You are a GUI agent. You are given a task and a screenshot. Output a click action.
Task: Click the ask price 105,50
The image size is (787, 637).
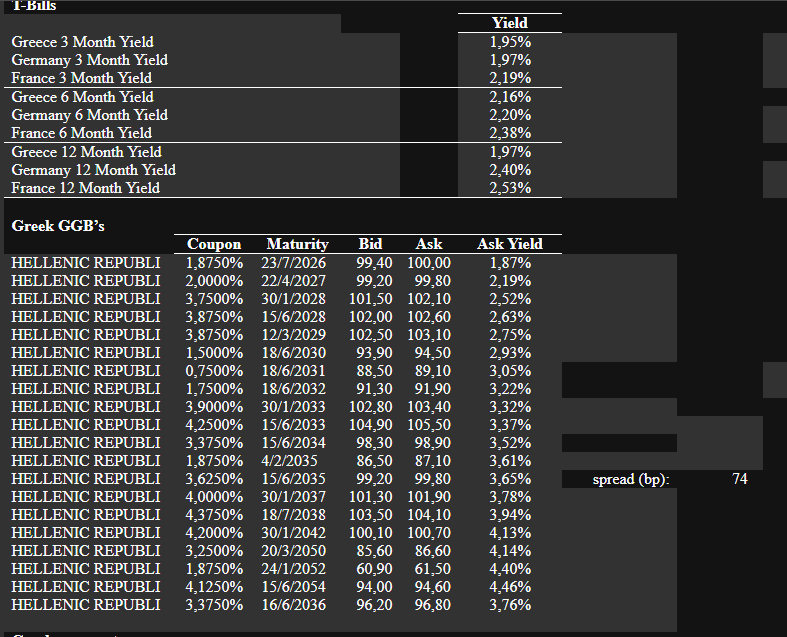pyautogui.click(x=429, y=425)
